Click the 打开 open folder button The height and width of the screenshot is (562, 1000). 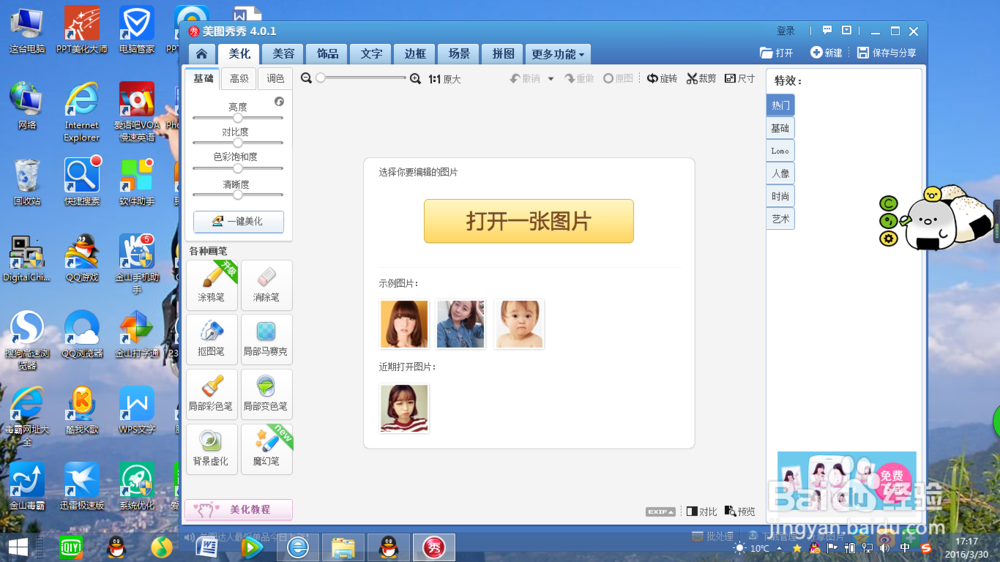pos(776,53)
